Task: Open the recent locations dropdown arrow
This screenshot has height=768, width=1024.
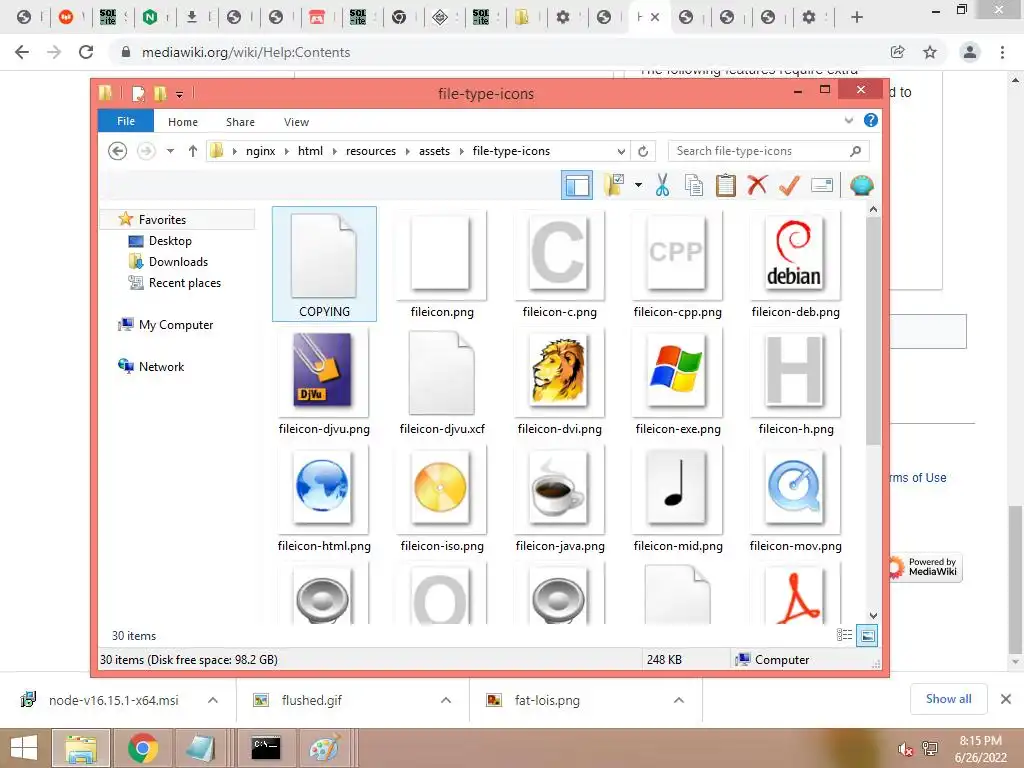Action: coord(170,151)
